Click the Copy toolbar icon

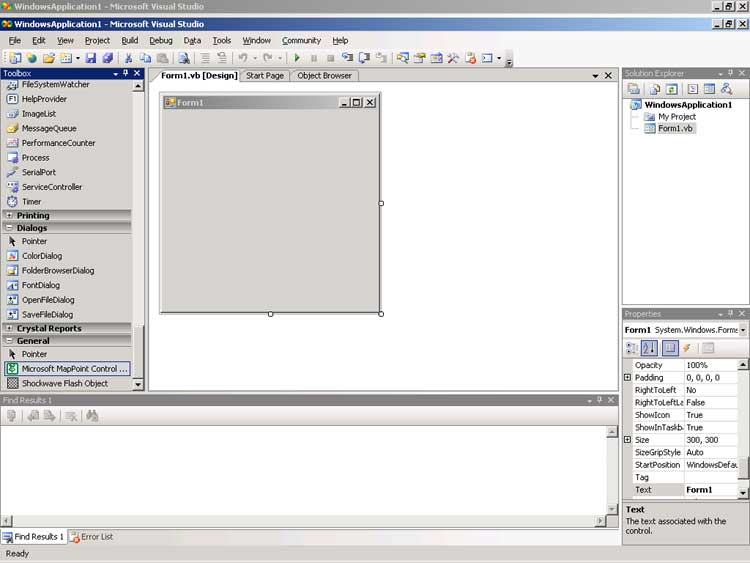pos(145,58)
